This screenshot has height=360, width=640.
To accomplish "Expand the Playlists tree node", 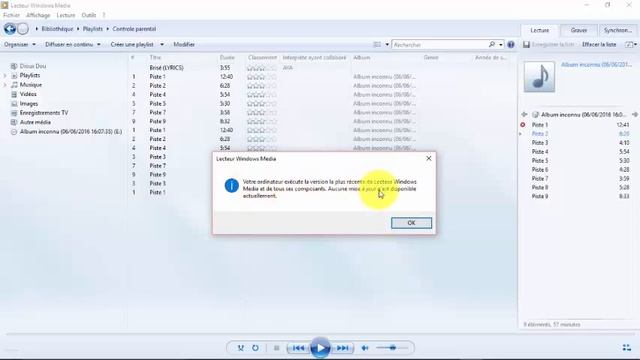I will tap(5, 76).
